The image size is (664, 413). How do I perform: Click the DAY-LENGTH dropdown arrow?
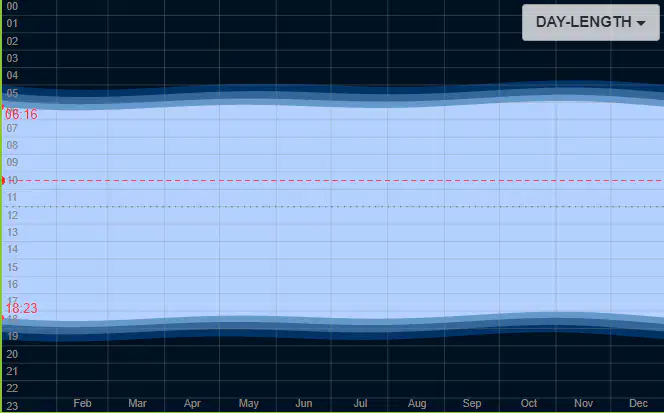(x=641, y=23)
